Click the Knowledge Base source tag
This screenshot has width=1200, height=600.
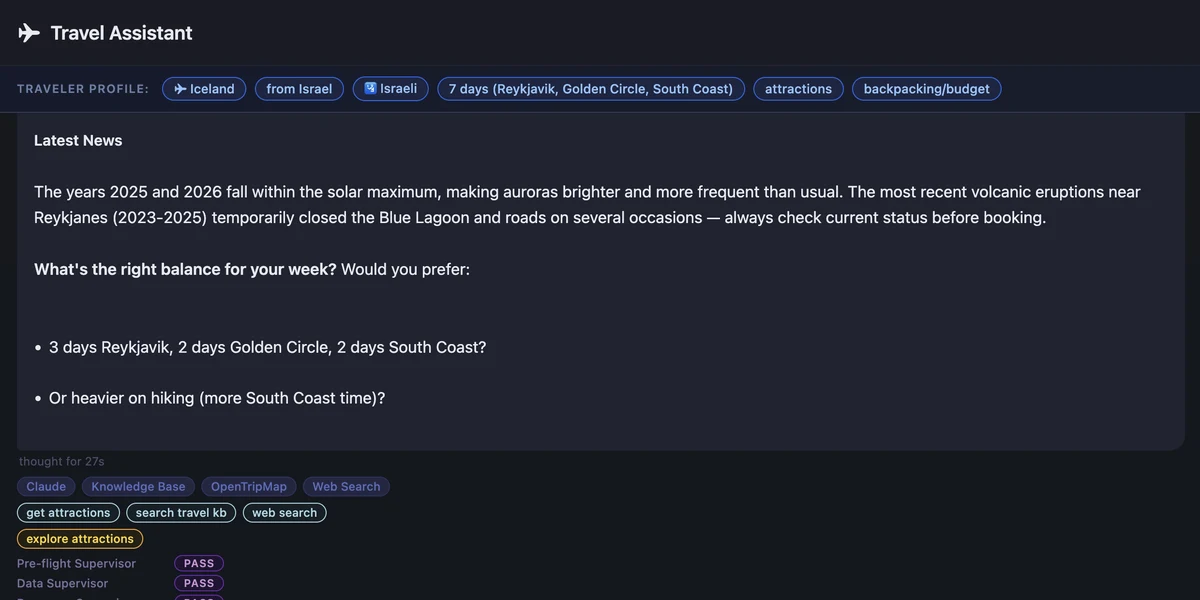(x=138, y=487)
